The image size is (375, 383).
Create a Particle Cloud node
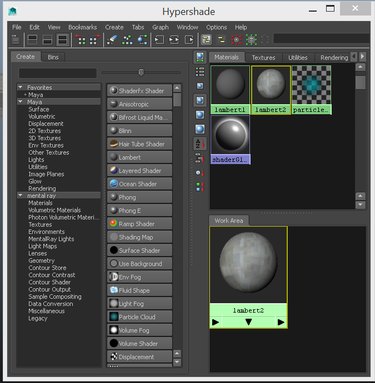pyautogui.click(x=139, y=317)
